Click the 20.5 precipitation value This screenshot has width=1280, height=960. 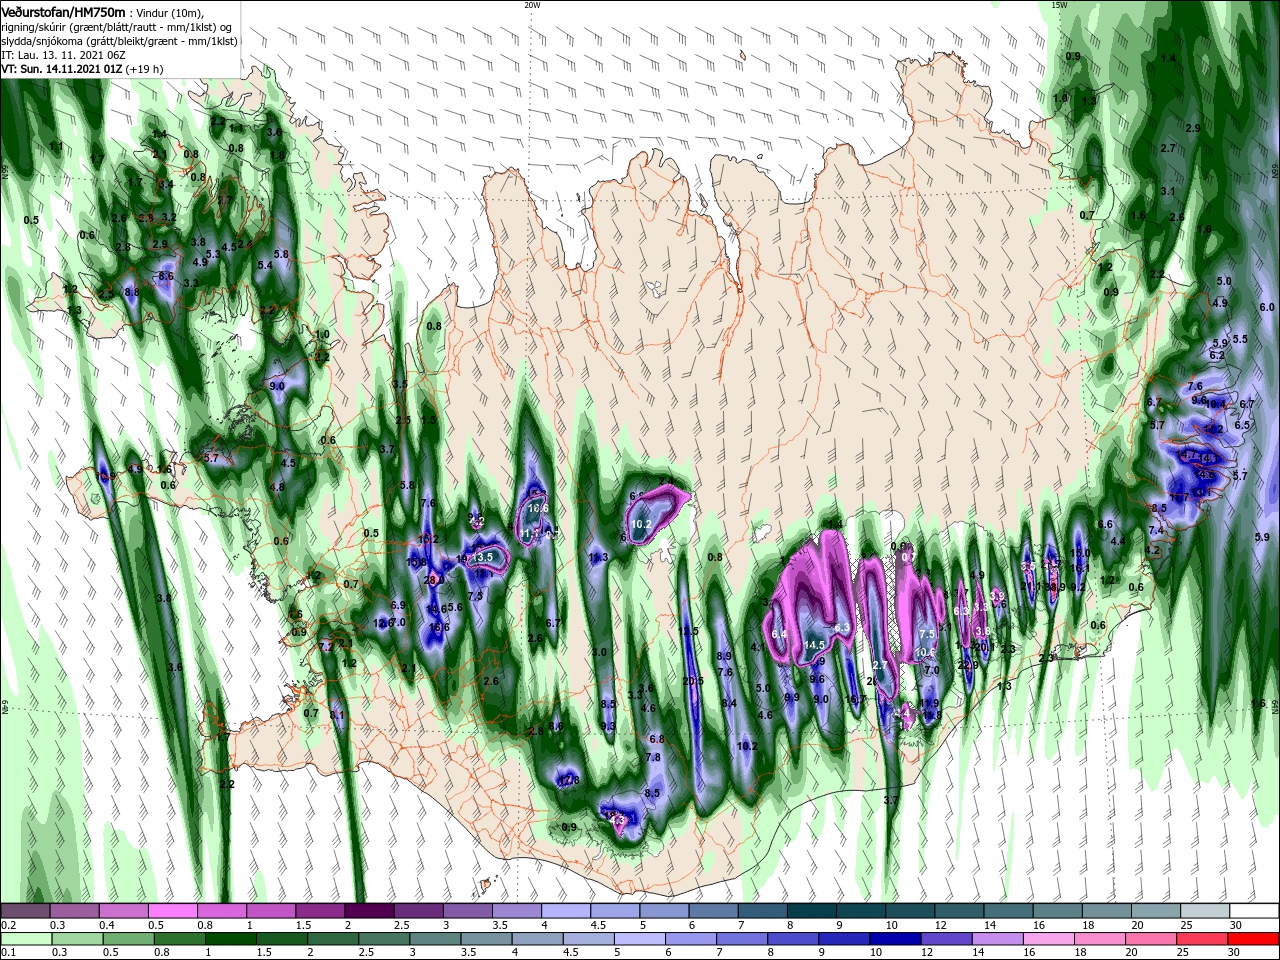point(693,681)
